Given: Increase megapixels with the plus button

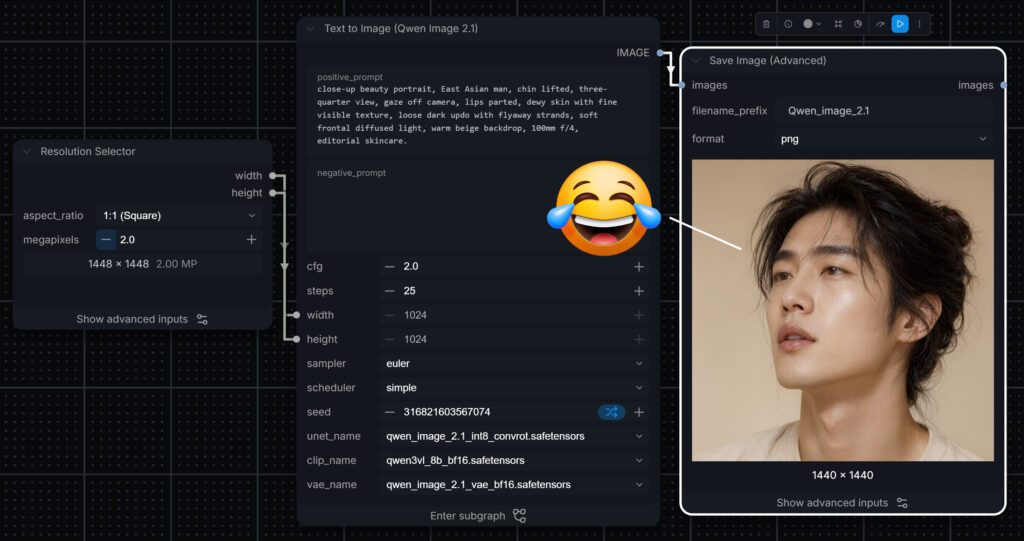Looking at the screenshot, I should (251, 240).
